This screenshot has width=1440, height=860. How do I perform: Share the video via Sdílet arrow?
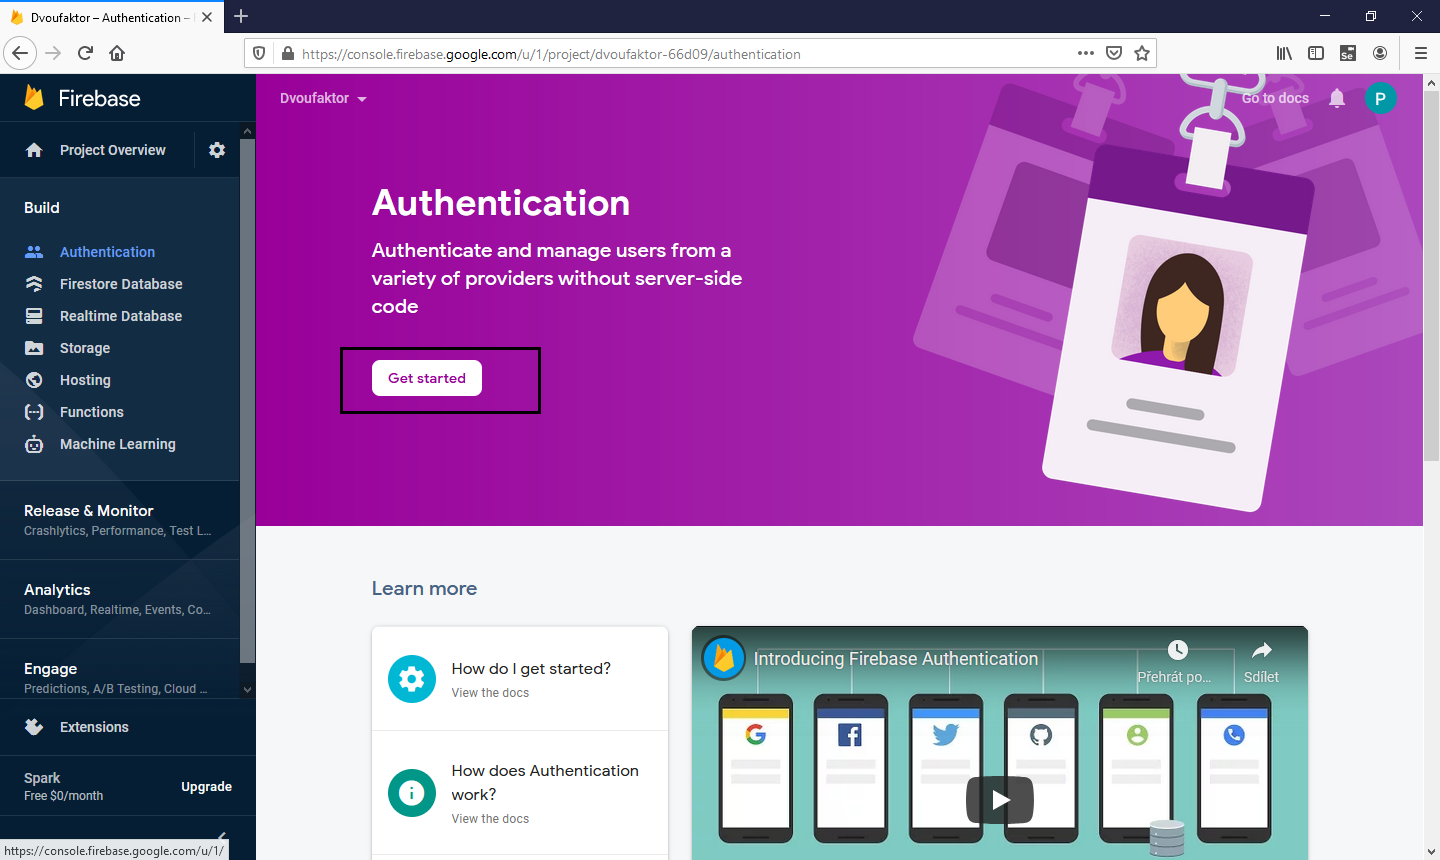coord(1262,650)
